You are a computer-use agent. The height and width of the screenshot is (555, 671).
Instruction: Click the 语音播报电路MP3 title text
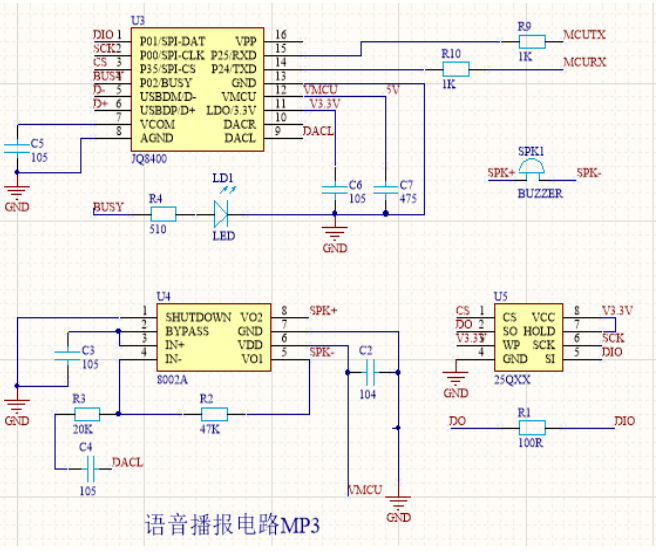[x=232, y=525]
